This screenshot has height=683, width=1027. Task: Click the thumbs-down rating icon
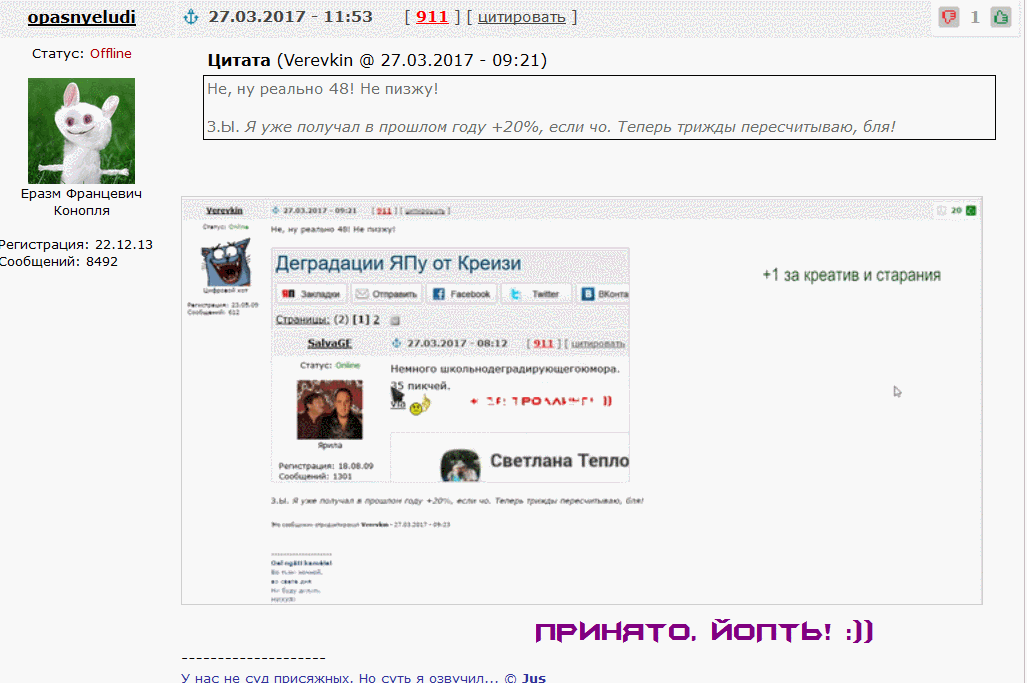pyautogui.click(x=949, y=17)
